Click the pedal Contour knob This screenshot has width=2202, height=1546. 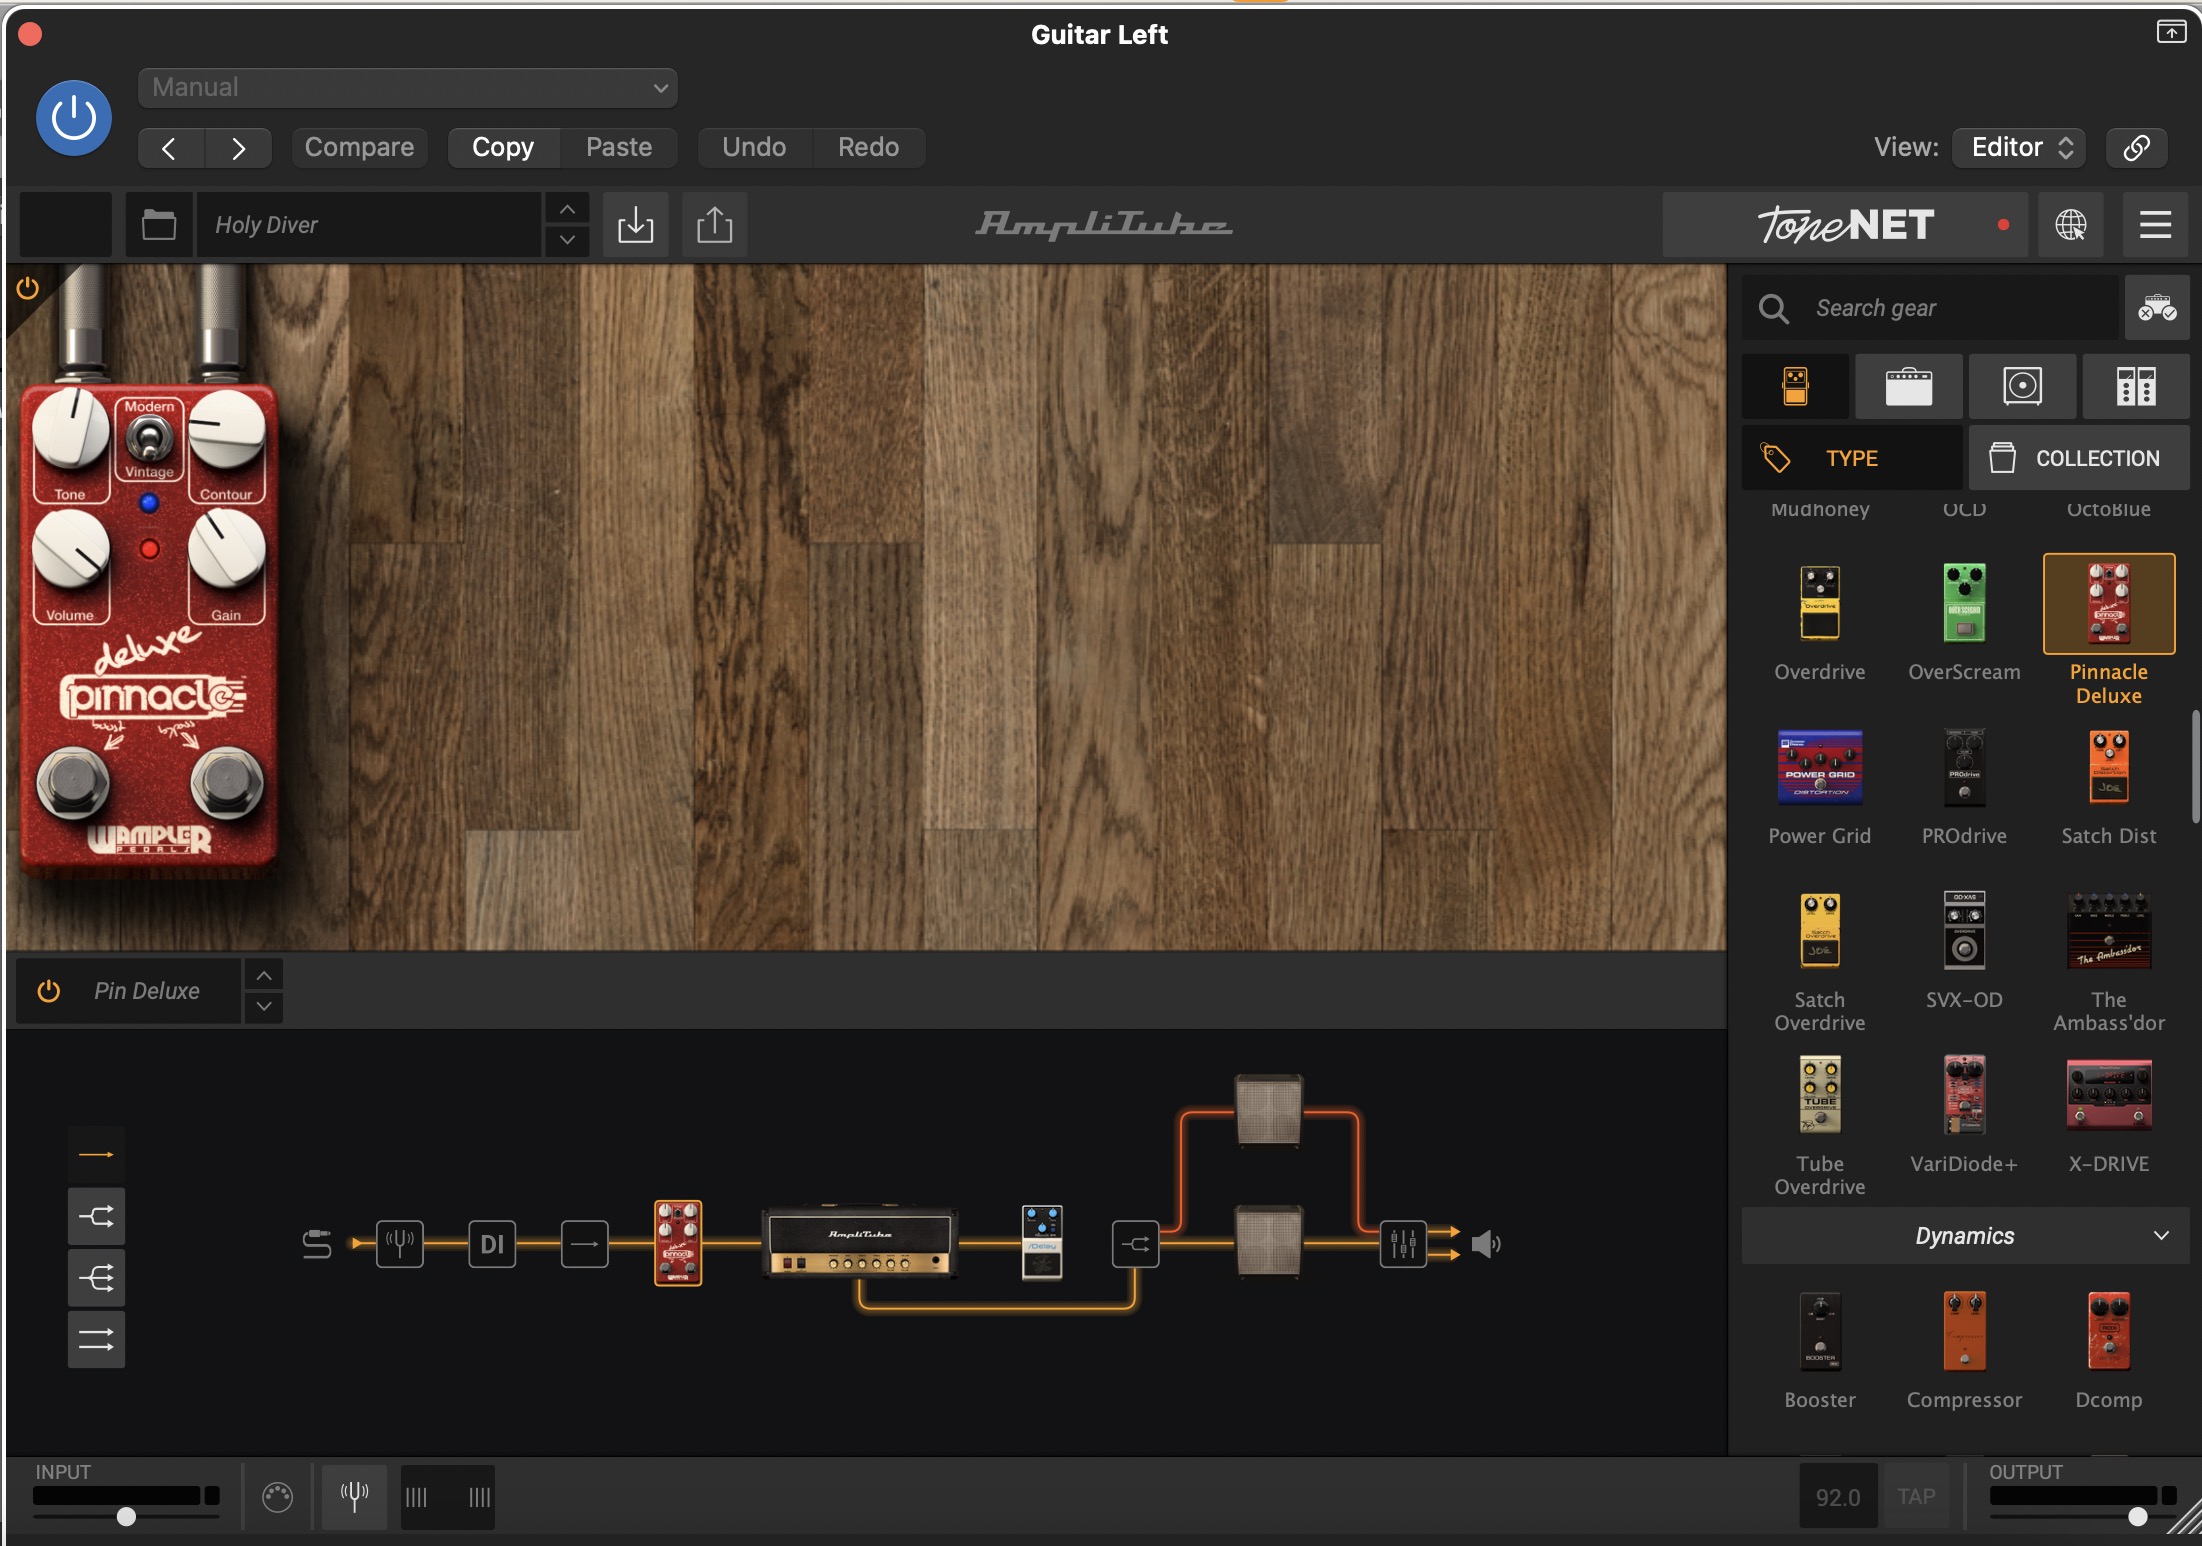tap(227, 429)
